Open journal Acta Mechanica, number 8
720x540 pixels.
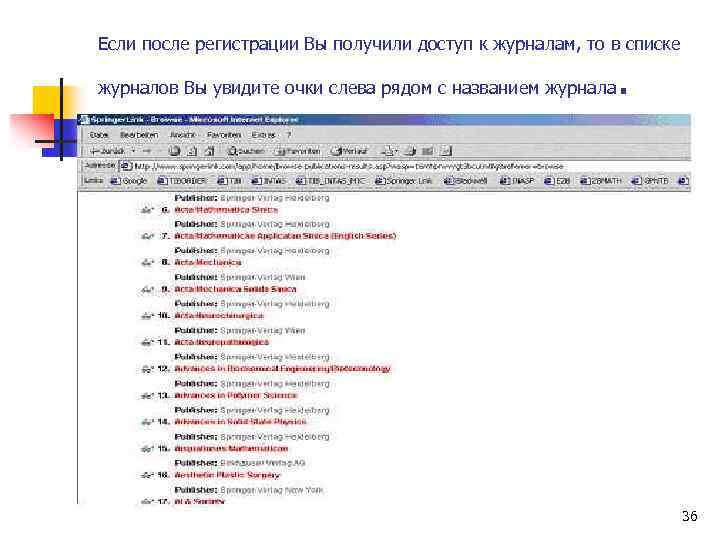(208, 263)
